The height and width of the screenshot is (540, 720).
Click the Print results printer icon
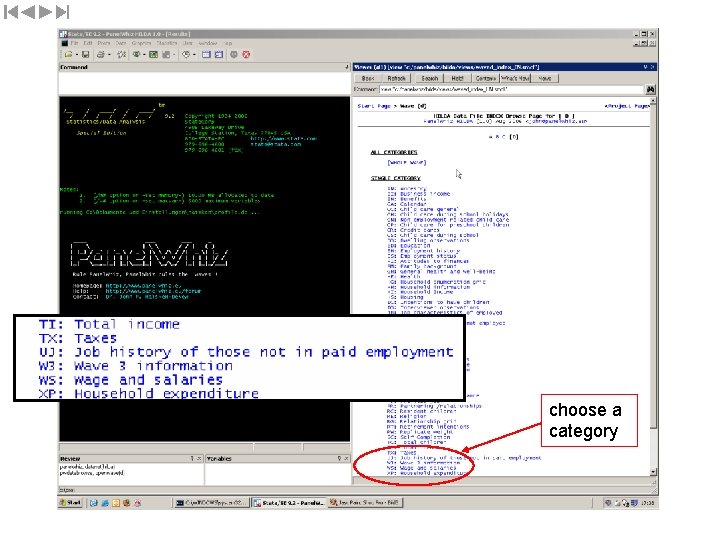point(101,55)
